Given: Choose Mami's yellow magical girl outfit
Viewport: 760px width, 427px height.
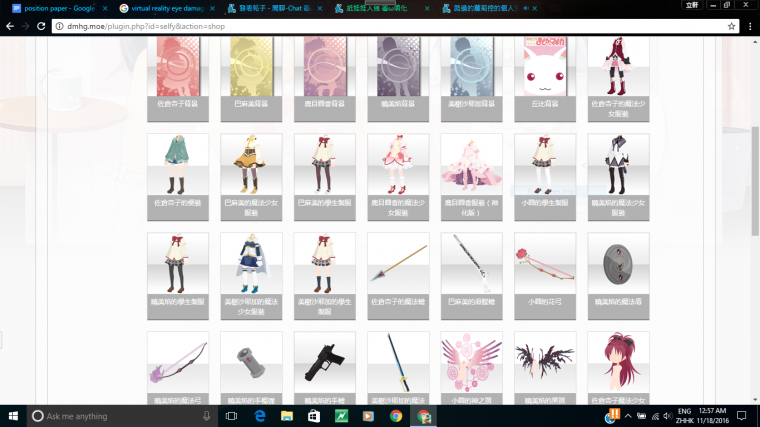Looking at the screenshot, I should pos(251,177).
